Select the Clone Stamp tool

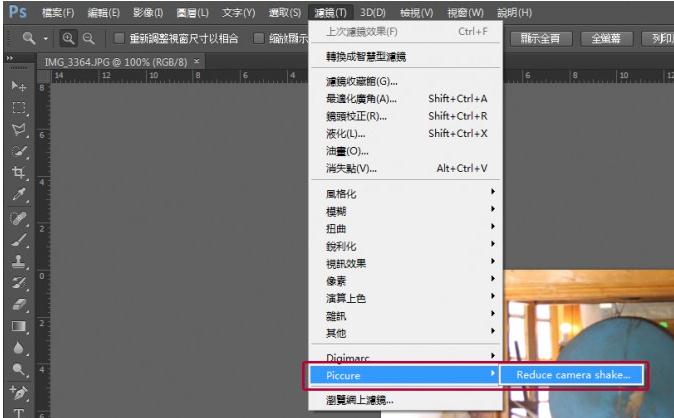[x=18, y=261]
